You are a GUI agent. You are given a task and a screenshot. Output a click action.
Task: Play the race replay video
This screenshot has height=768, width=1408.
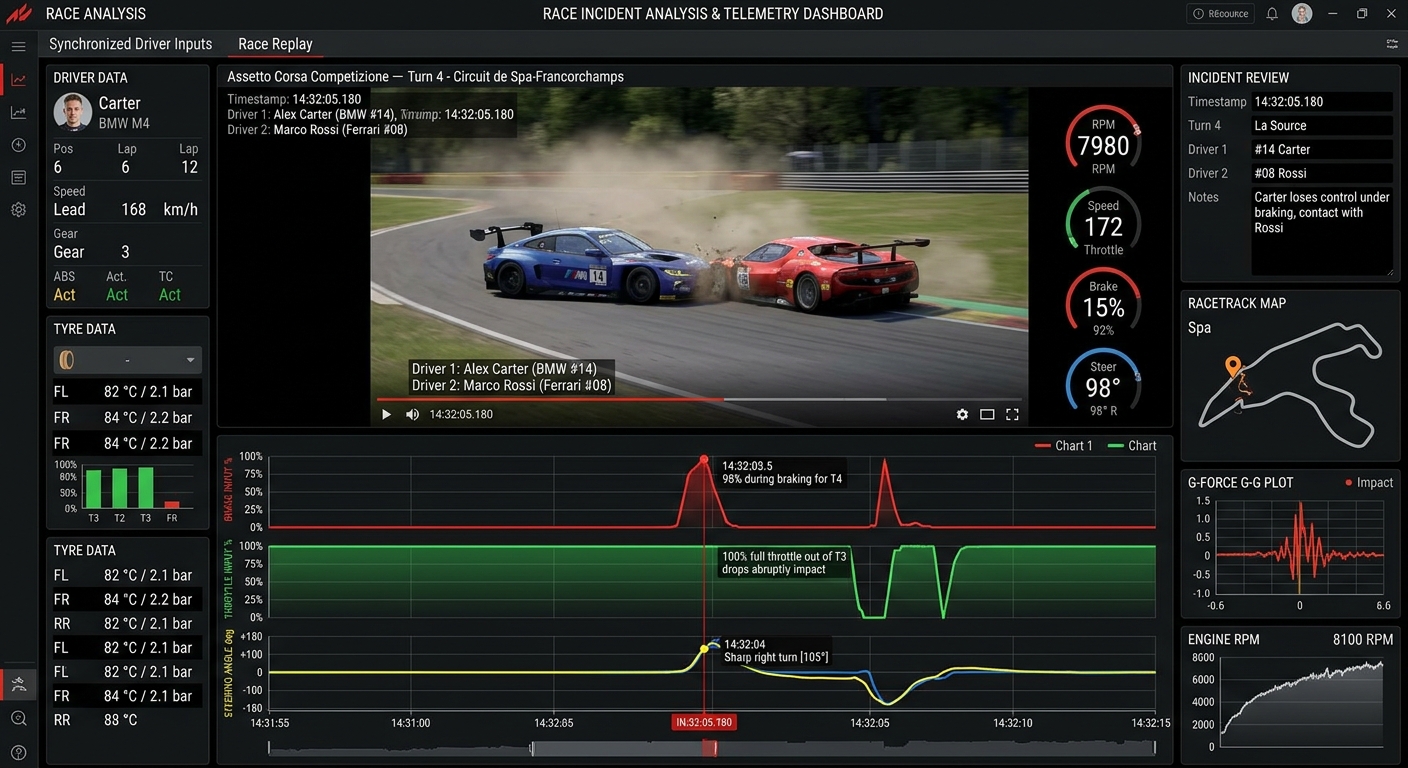pyautogui.click(x=386, y=414)
